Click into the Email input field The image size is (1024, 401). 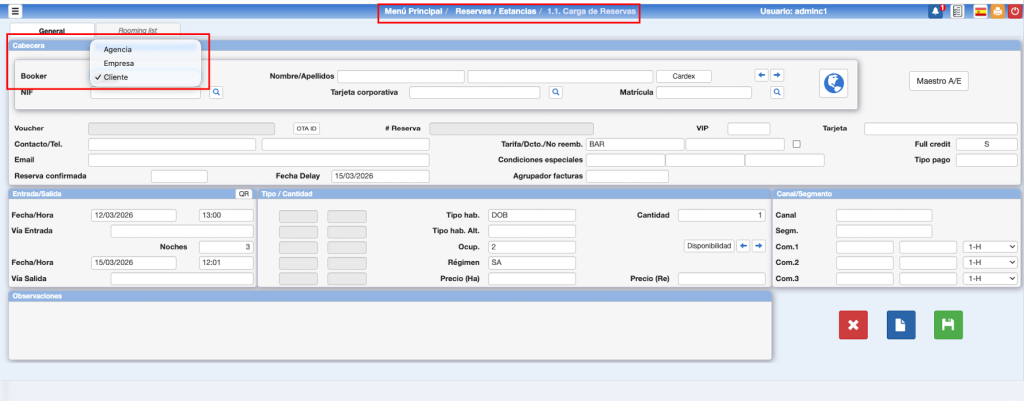tap(258, 160)
